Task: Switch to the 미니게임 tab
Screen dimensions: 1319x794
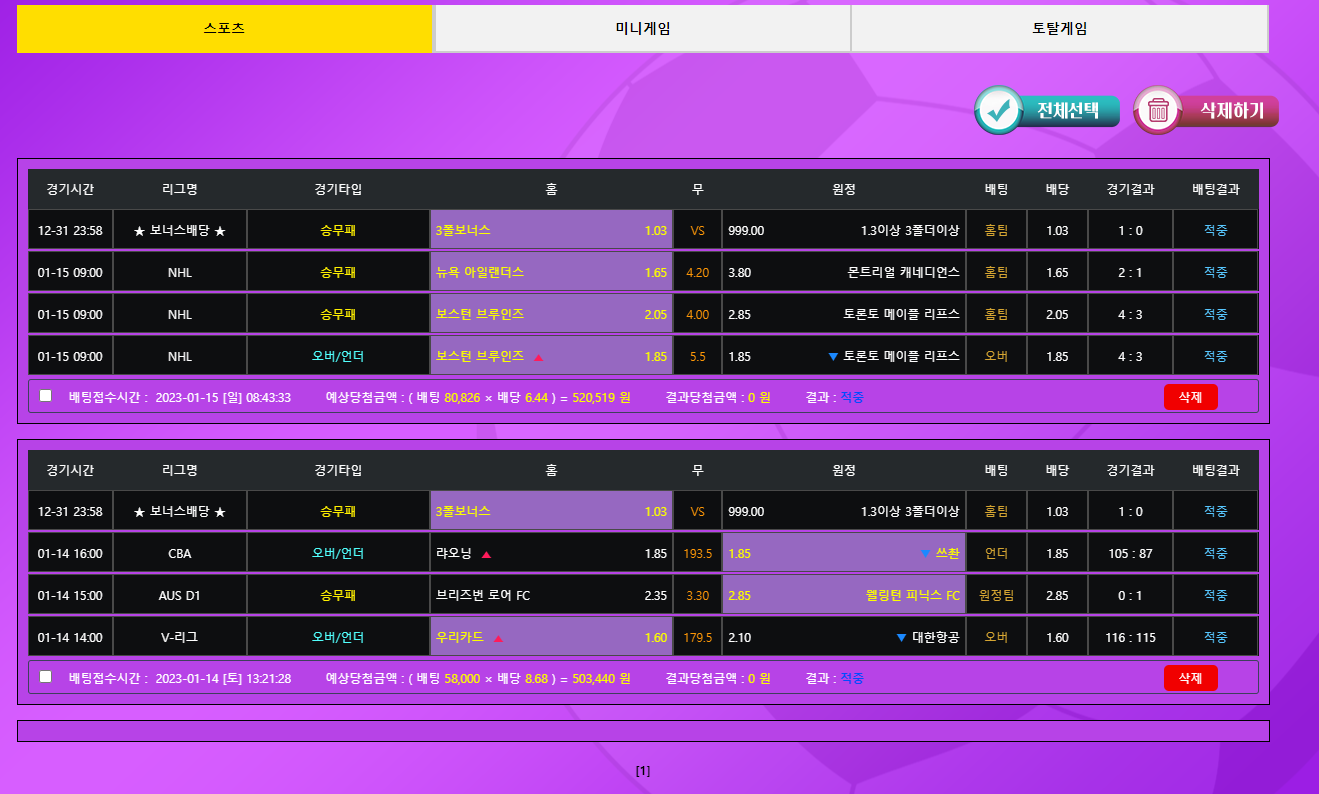Action: 642,29
